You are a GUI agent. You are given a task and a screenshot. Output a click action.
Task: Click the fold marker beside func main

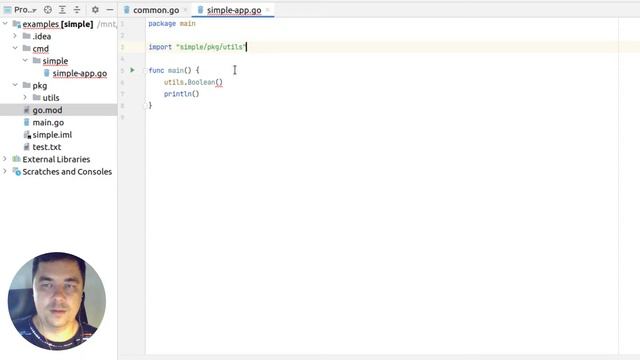(145, 71)
